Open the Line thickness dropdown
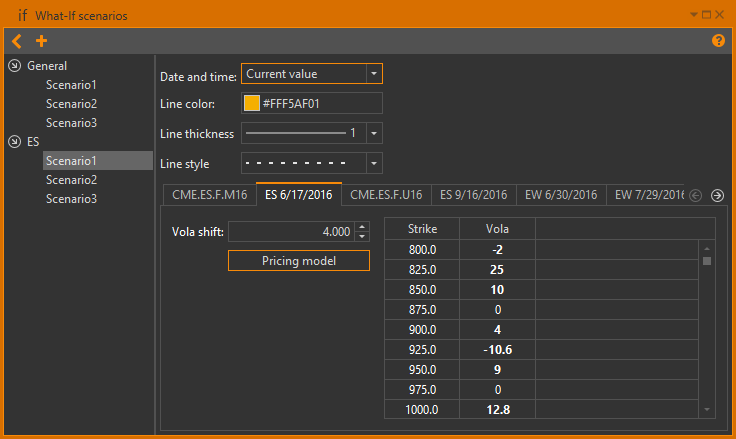The image size is (736, 439). pyautogui.click(x=373, y=133)
